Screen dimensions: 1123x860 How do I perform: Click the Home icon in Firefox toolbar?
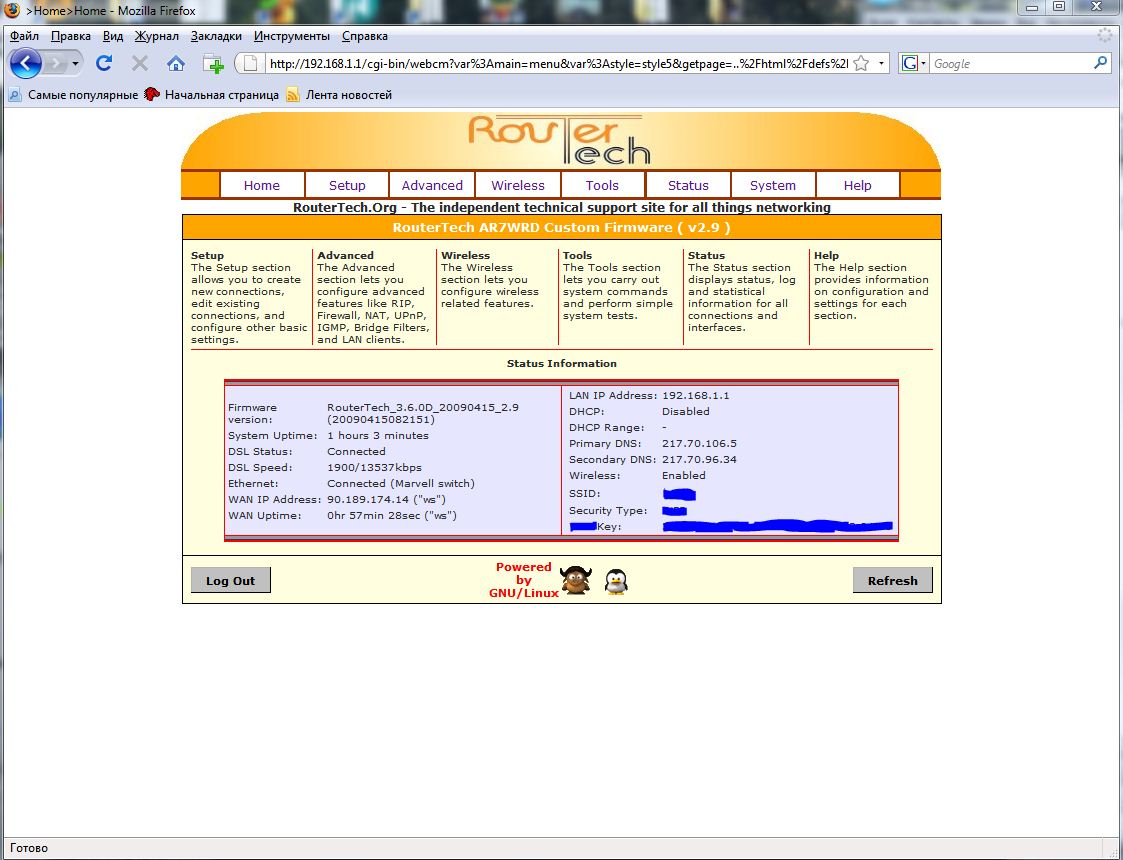tap(176, 64)
